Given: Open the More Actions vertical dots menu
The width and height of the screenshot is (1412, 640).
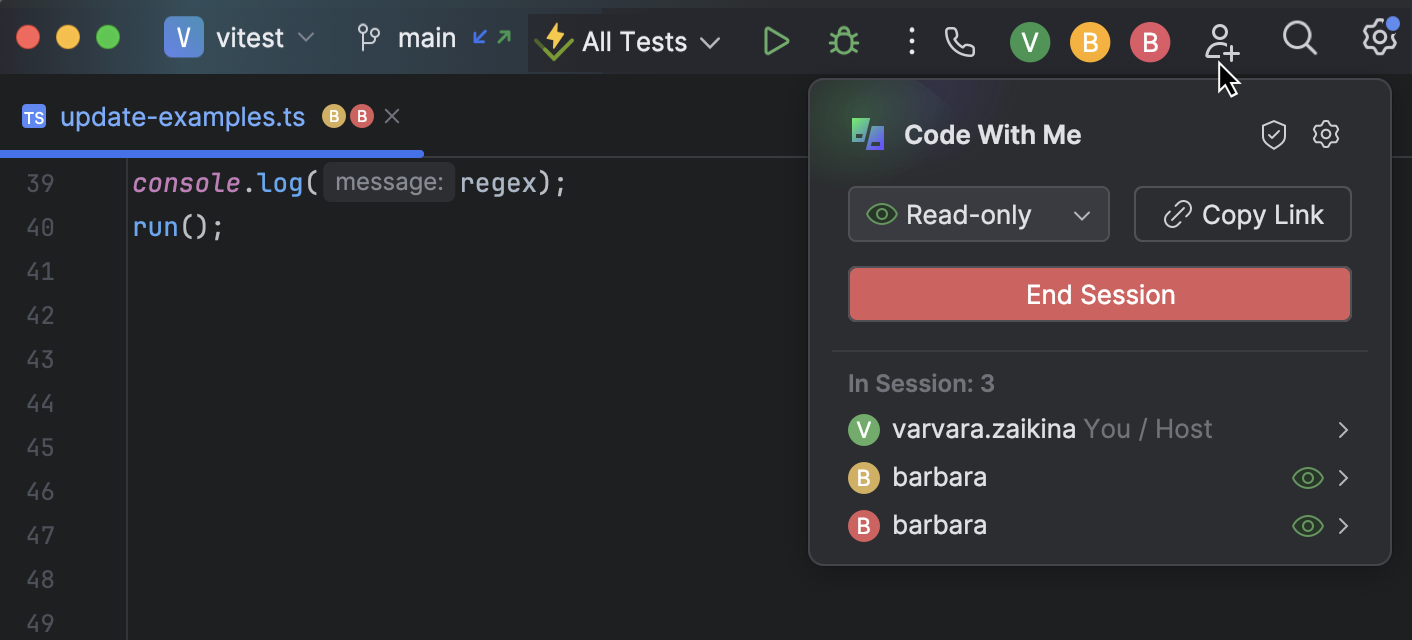Looking at the screenshot, I should click(x=911, y=41).
